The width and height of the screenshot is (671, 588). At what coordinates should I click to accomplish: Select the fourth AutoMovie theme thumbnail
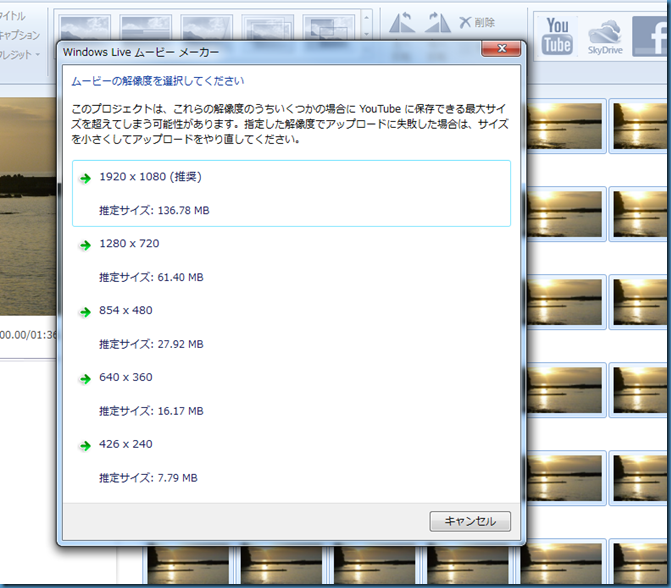point(267,27)
